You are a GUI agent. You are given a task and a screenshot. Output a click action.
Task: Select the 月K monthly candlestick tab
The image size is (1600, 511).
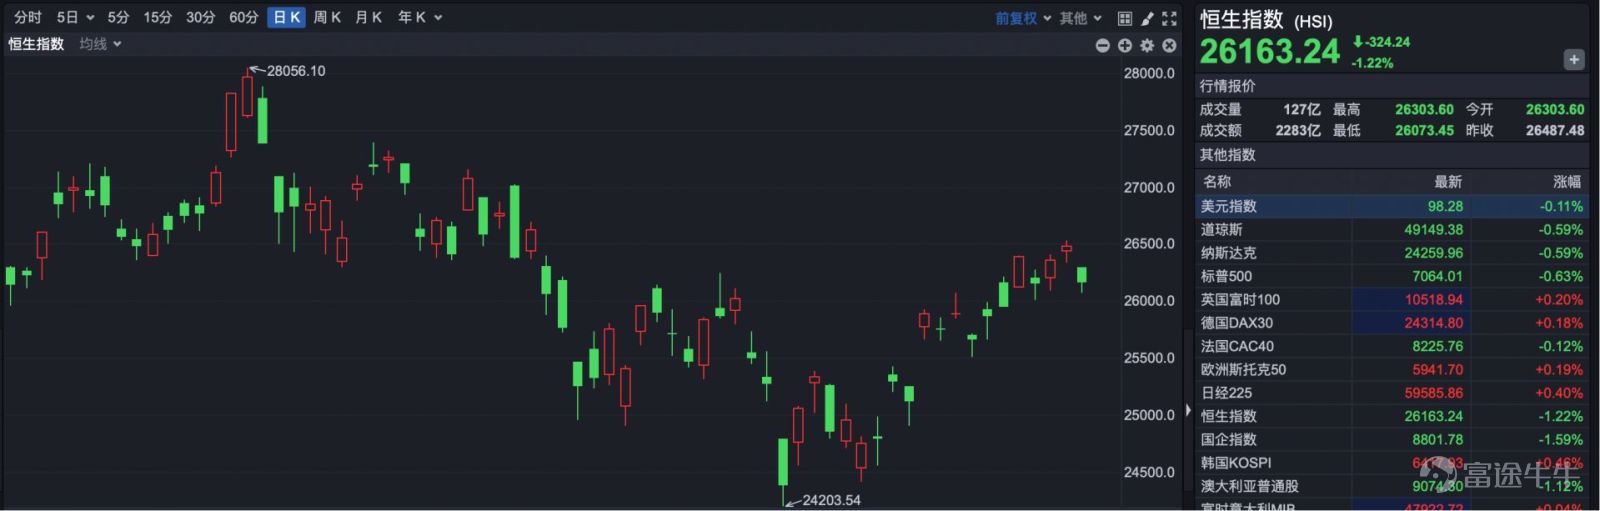368,17
